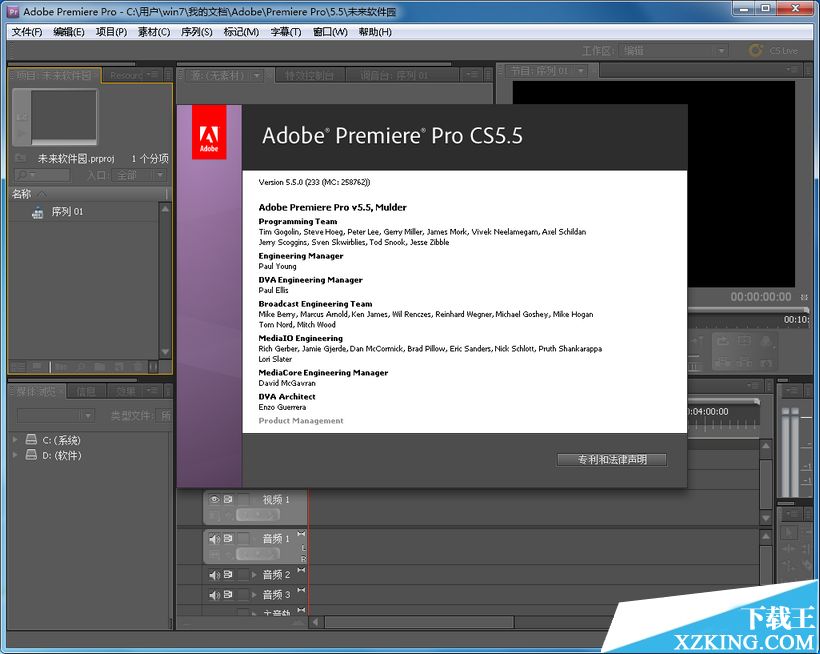Click the 名称 column header
820x654 pixels.
point(21,194)
